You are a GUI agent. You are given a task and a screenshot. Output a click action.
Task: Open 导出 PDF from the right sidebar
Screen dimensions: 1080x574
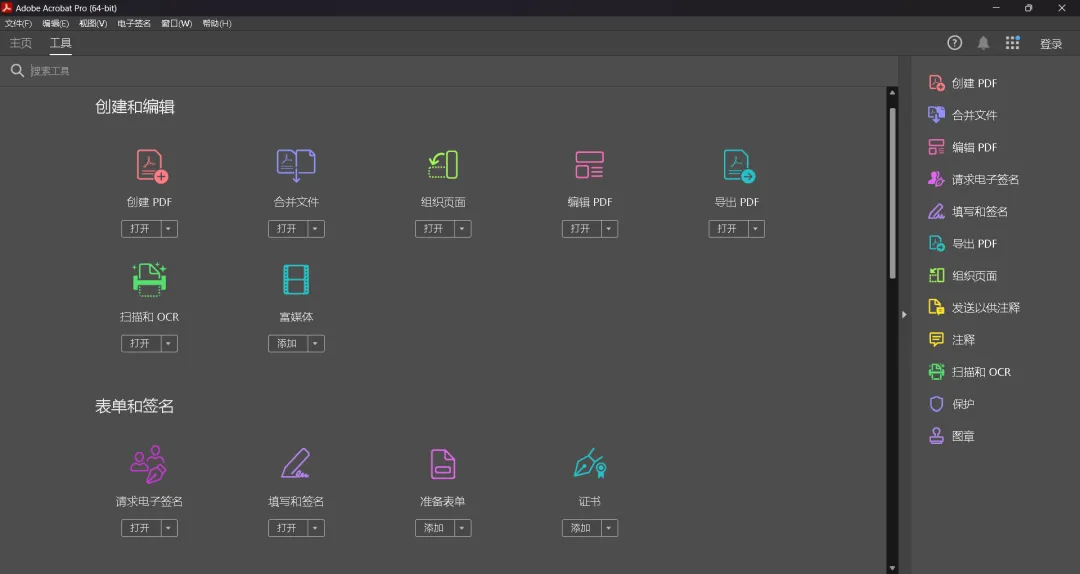962,243
